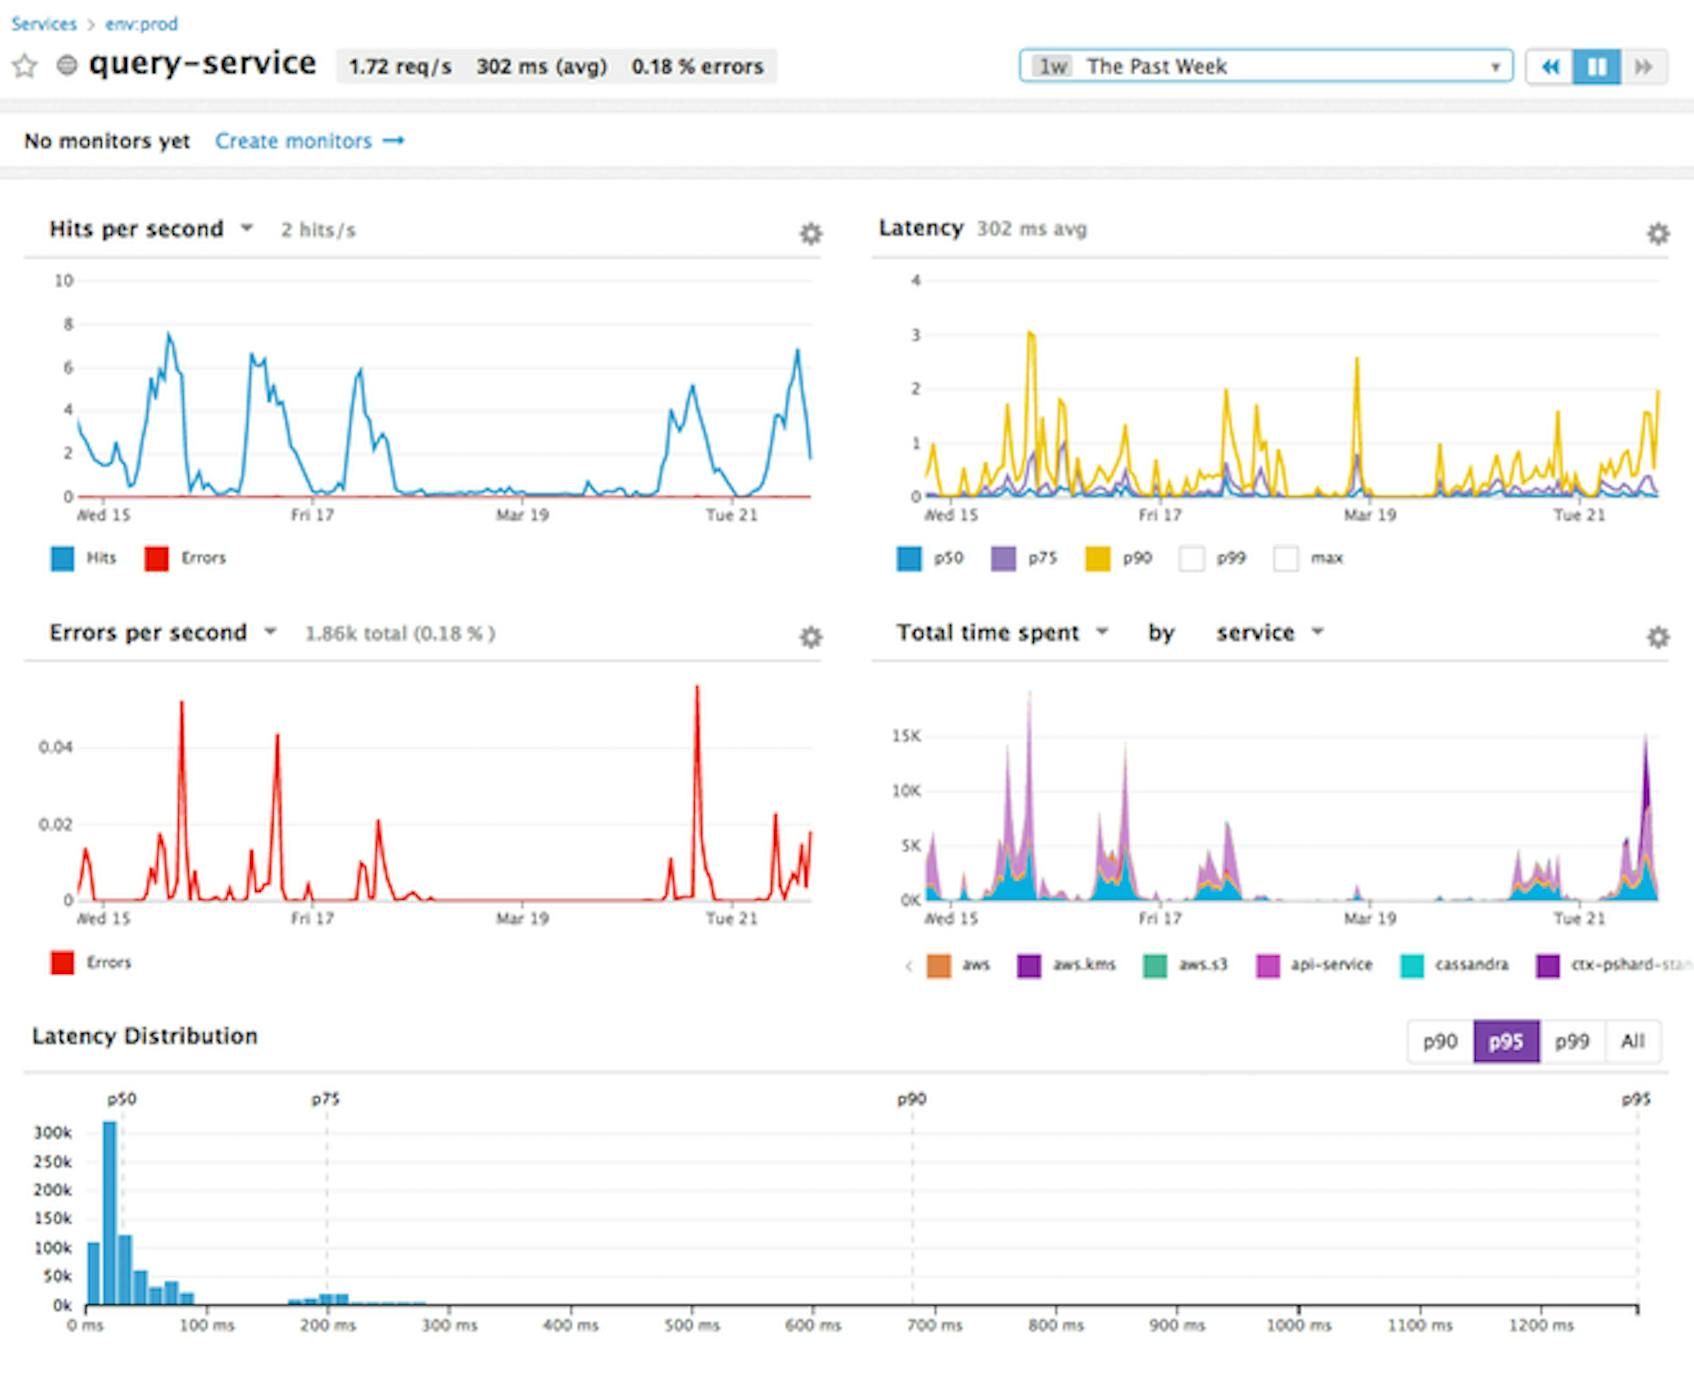Favorite the query-service with the star icon
Image resolution: width=1694 pixels, height=1391 pixels.
[25, 66]
